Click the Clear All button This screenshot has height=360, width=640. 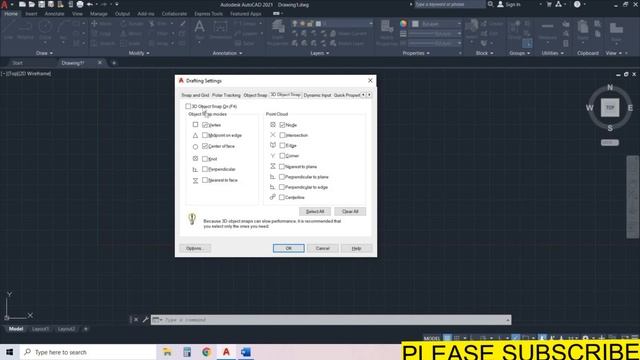(x=350, y=211)
